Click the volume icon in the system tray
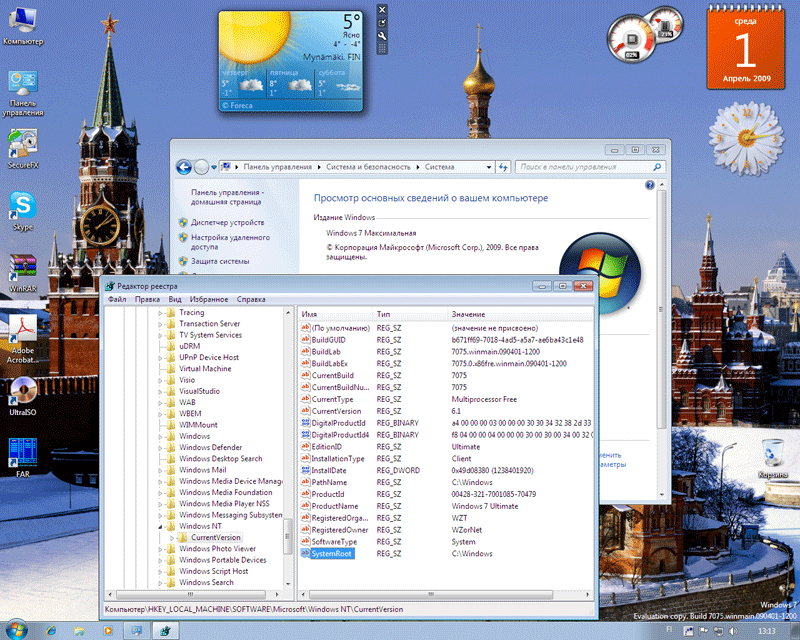 pyautogui.click(x=734, y=631)
